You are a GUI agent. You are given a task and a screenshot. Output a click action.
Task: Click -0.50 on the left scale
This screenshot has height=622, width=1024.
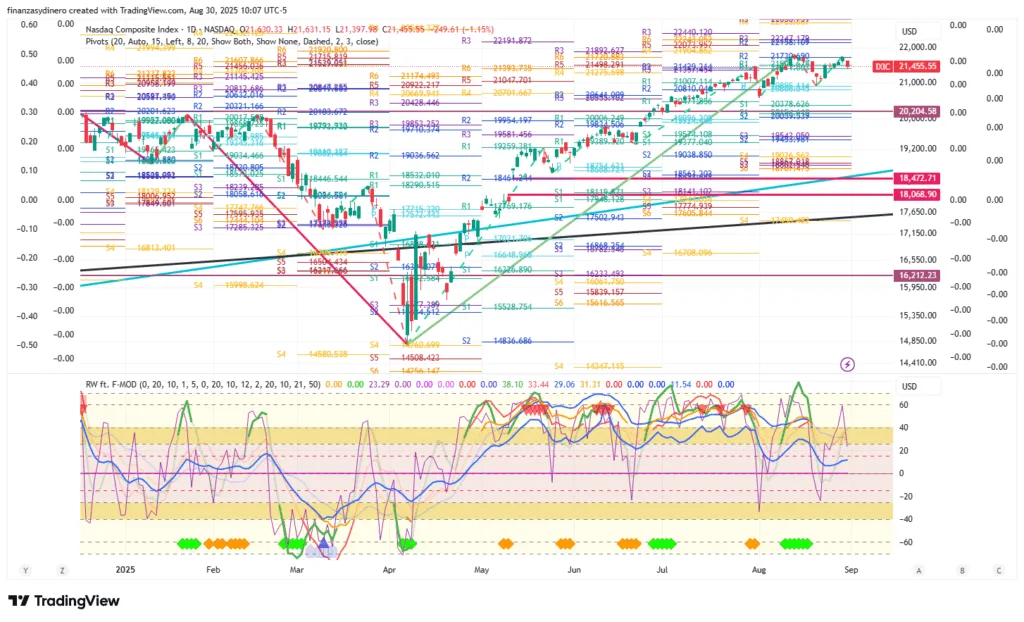(x=27, y=345)
